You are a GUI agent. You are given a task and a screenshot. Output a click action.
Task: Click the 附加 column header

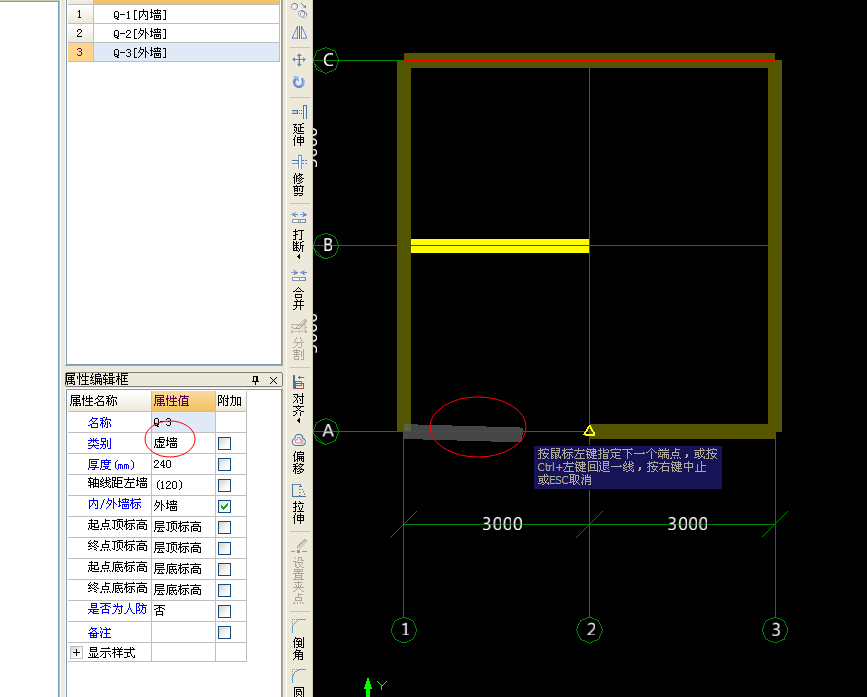tap(231, 401)
